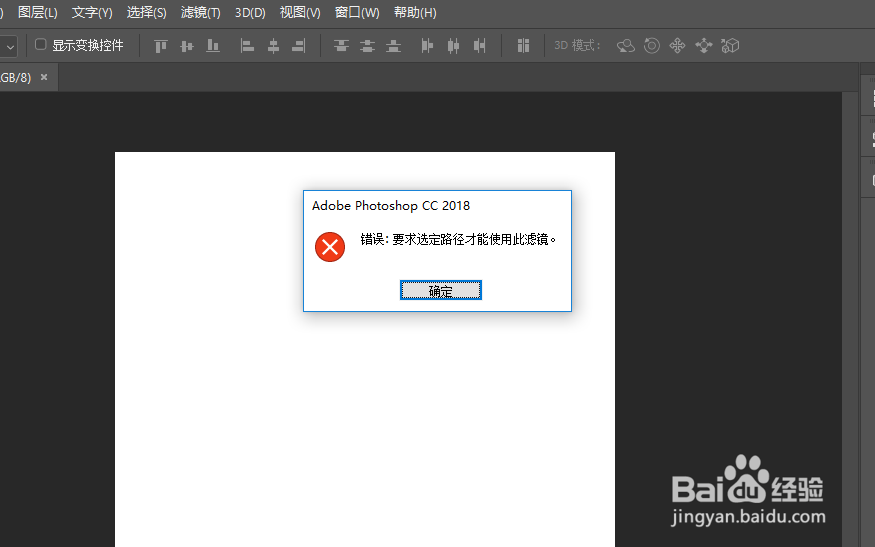Click the auto-align layers icon
875x547 pixels.
click(523, 46)
